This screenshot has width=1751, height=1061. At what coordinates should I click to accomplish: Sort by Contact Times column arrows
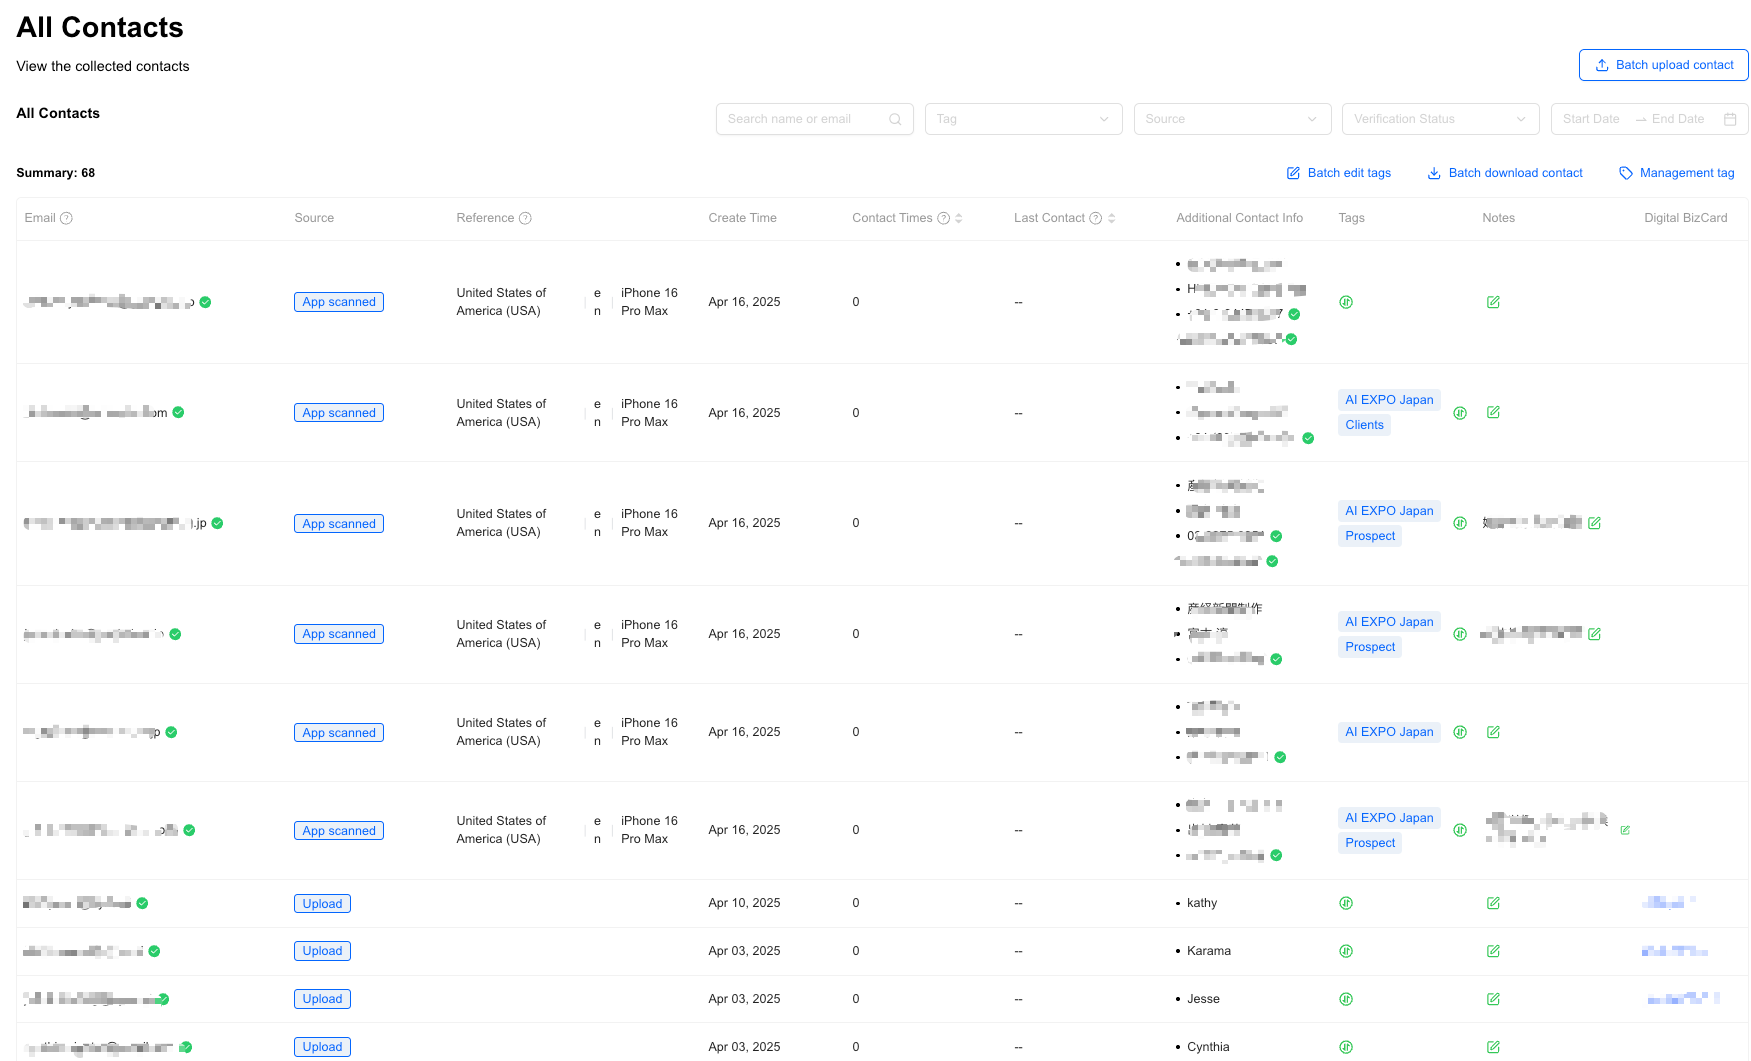(959, 218)
